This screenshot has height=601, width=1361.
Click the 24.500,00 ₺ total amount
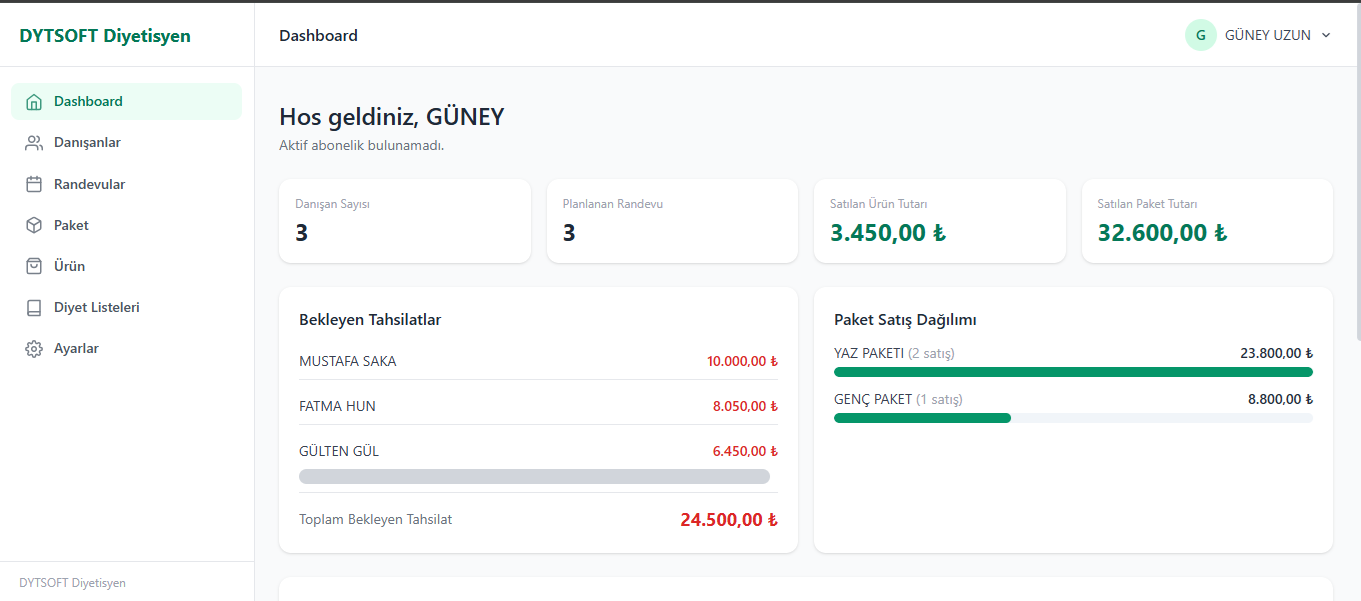[729, 520]
